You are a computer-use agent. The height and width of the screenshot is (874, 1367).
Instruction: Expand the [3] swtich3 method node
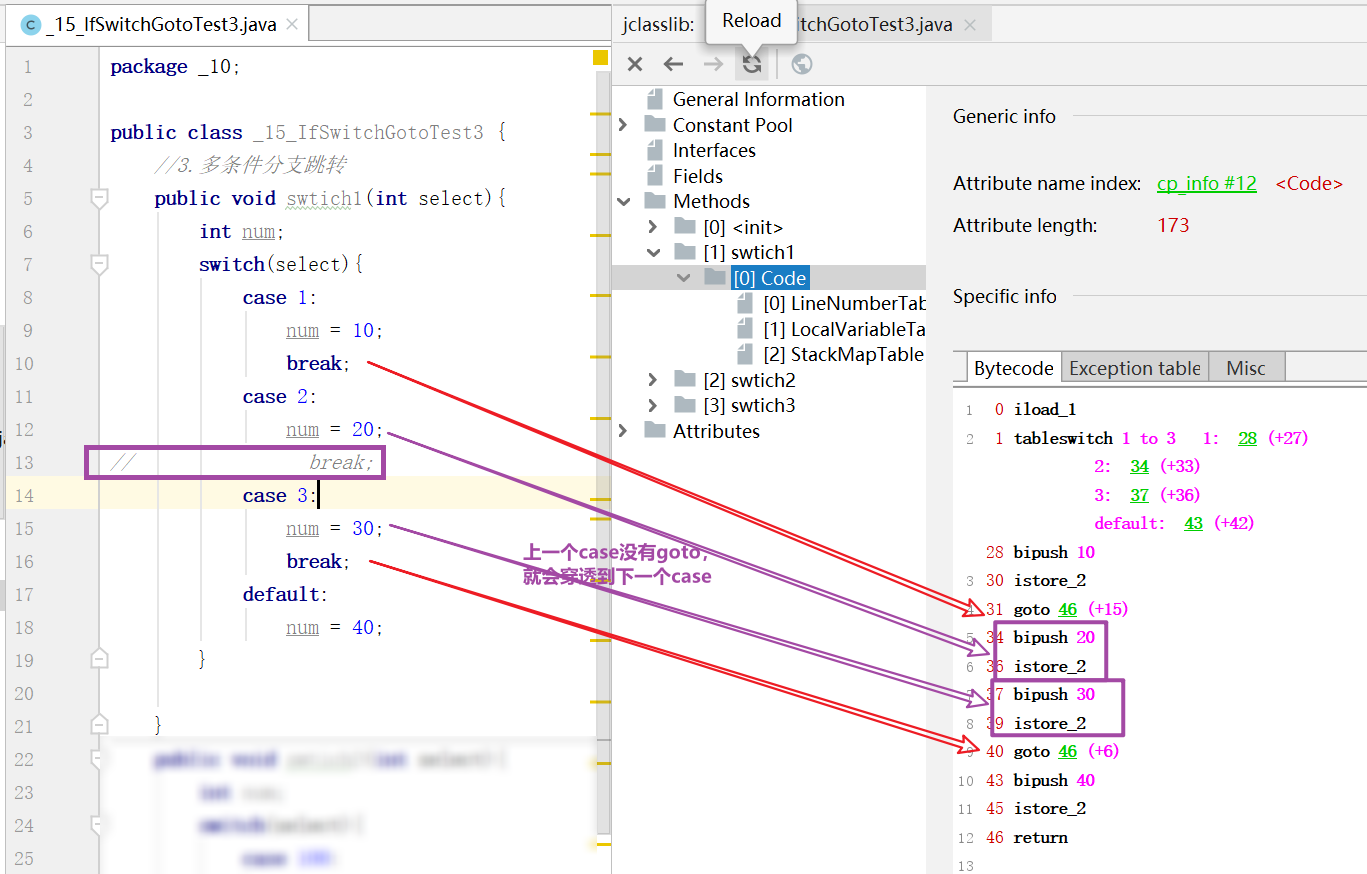click(653, 405)
